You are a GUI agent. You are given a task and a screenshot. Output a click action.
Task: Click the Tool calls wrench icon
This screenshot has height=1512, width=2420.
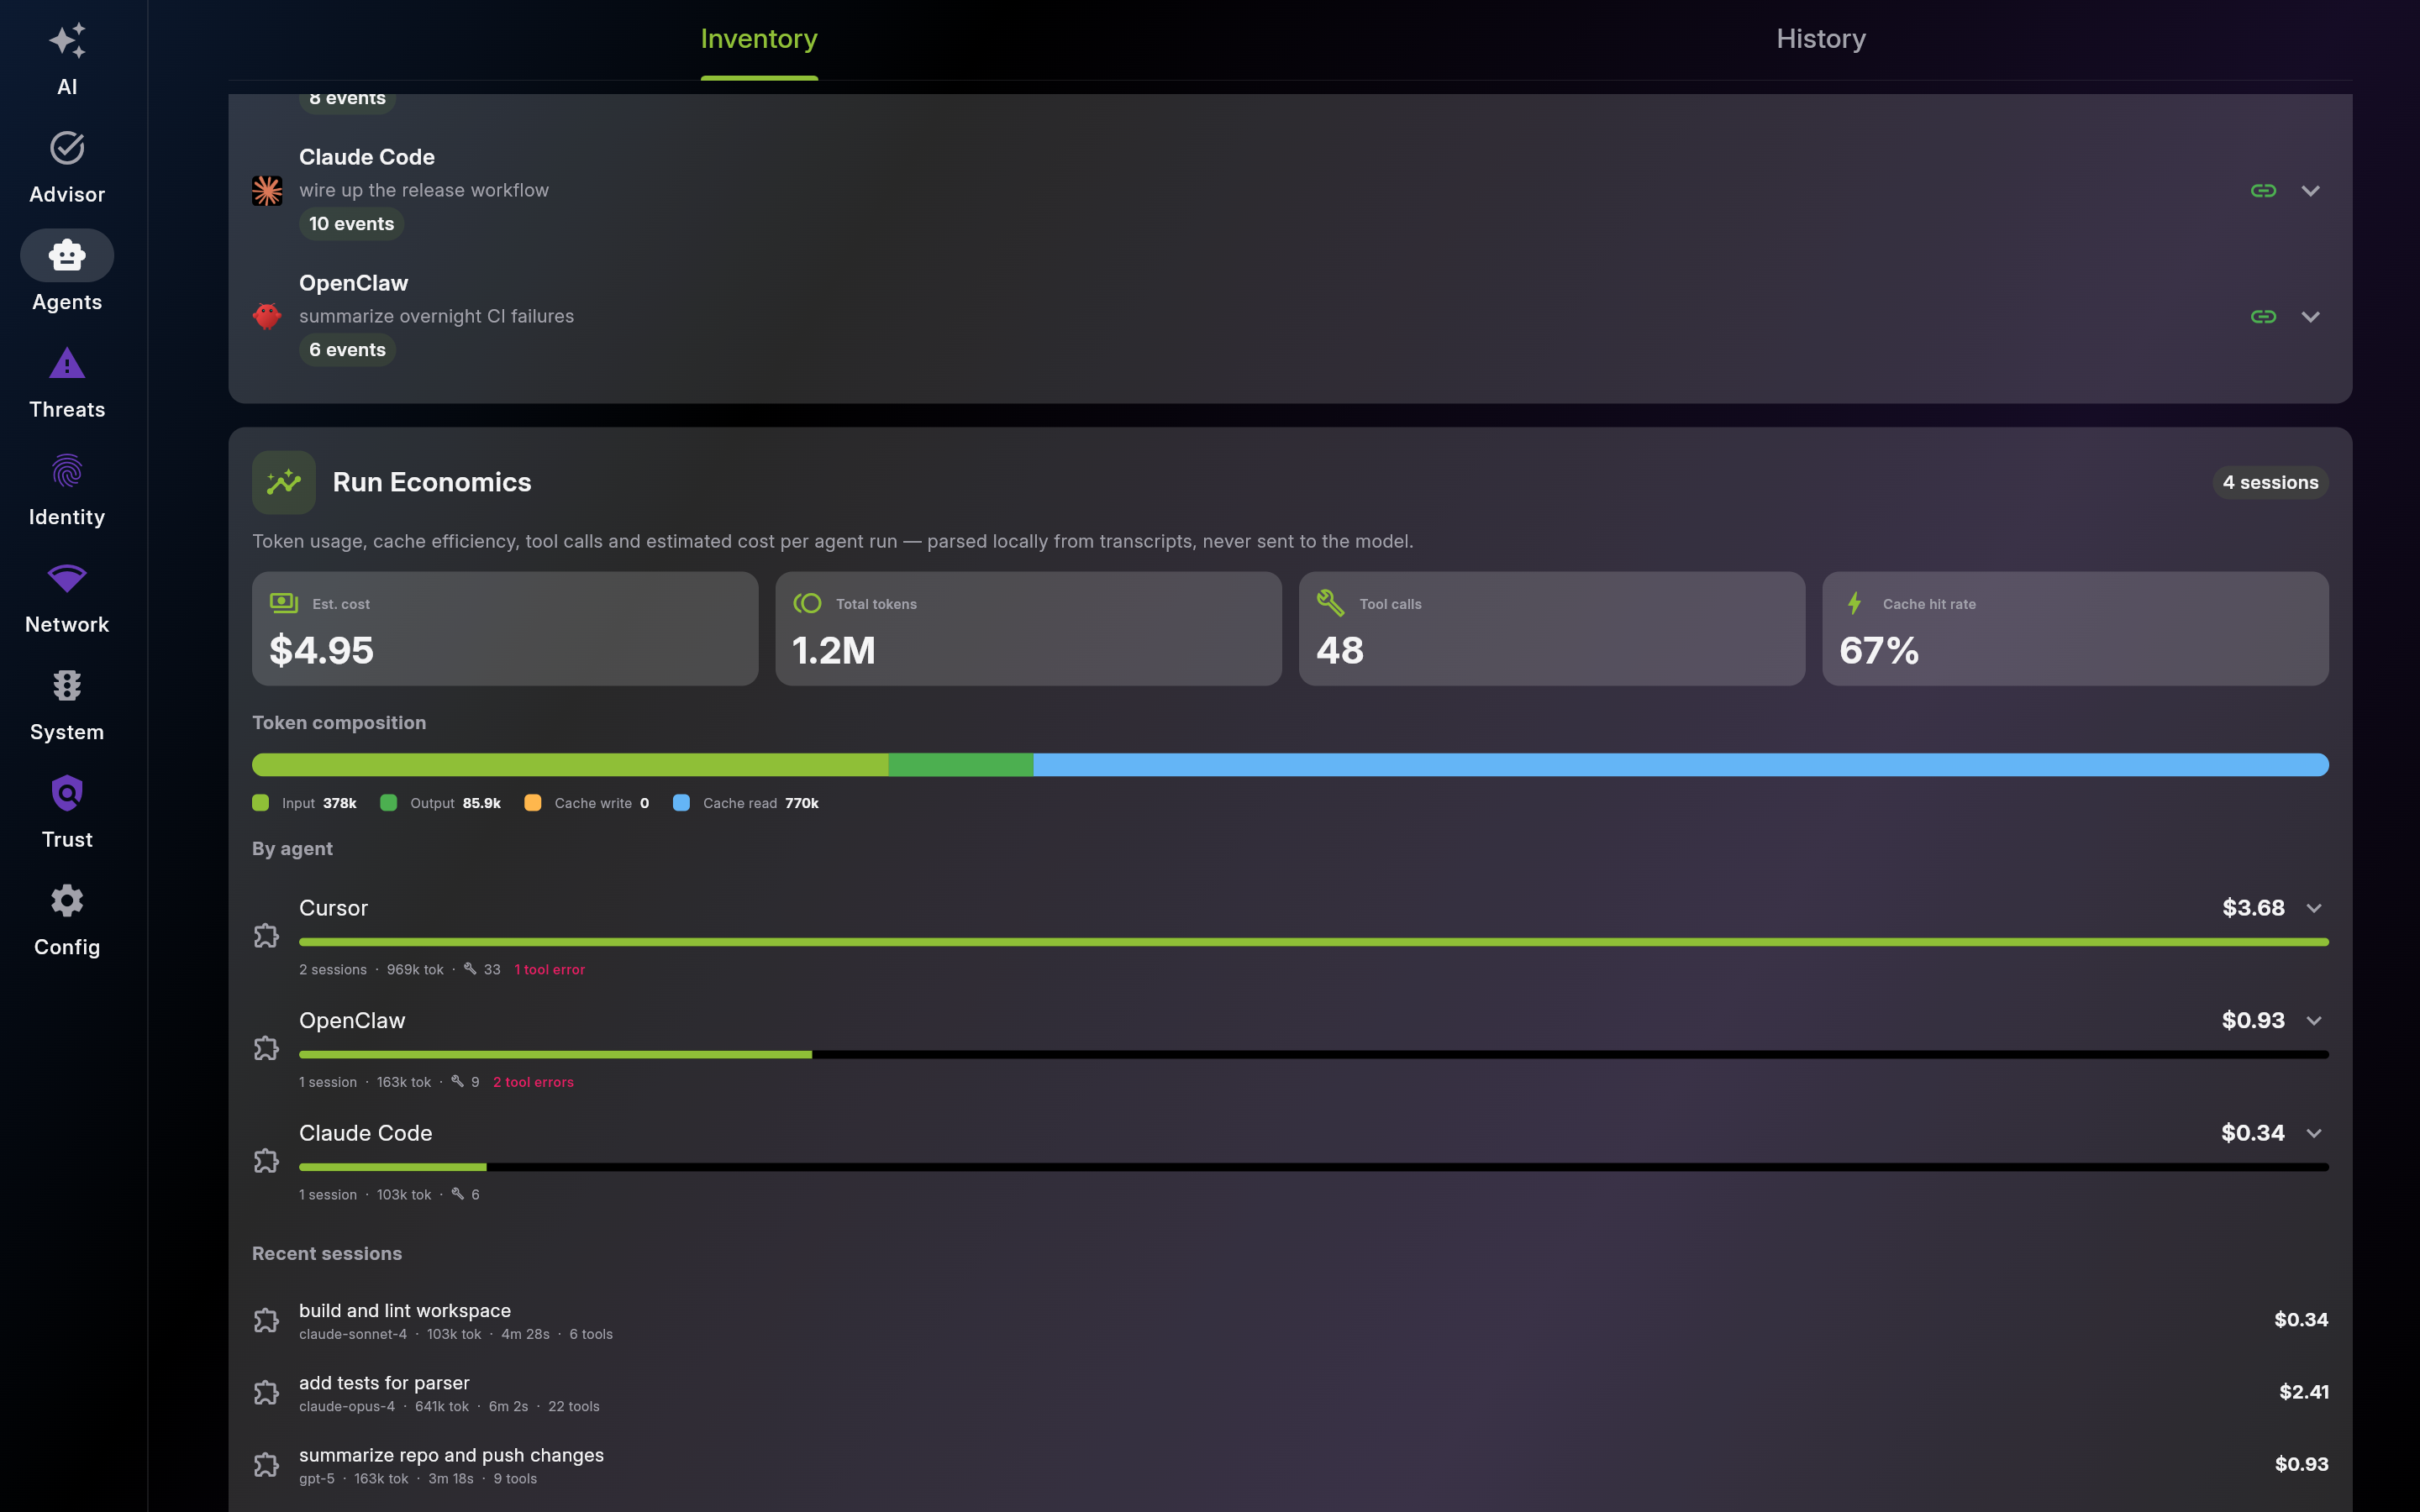click(1331, 603)
